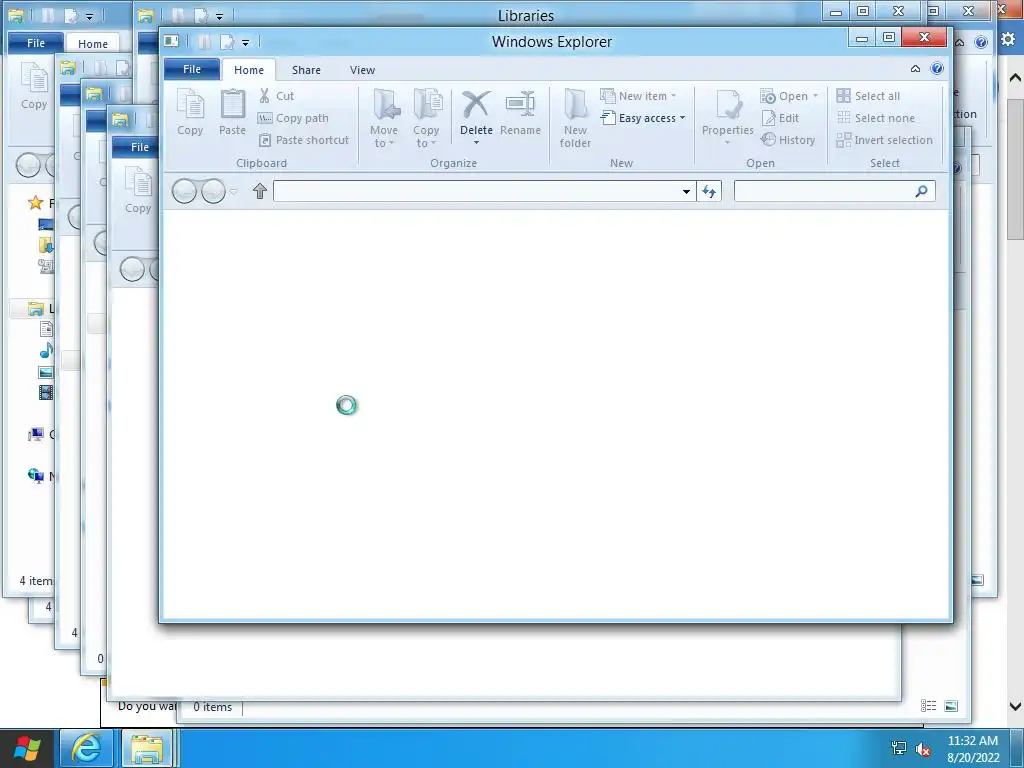Click the Forward navigation button in Windows Explorer
Image resolution: width=1024 pixels, height=768 pixels.
(214, 191)
